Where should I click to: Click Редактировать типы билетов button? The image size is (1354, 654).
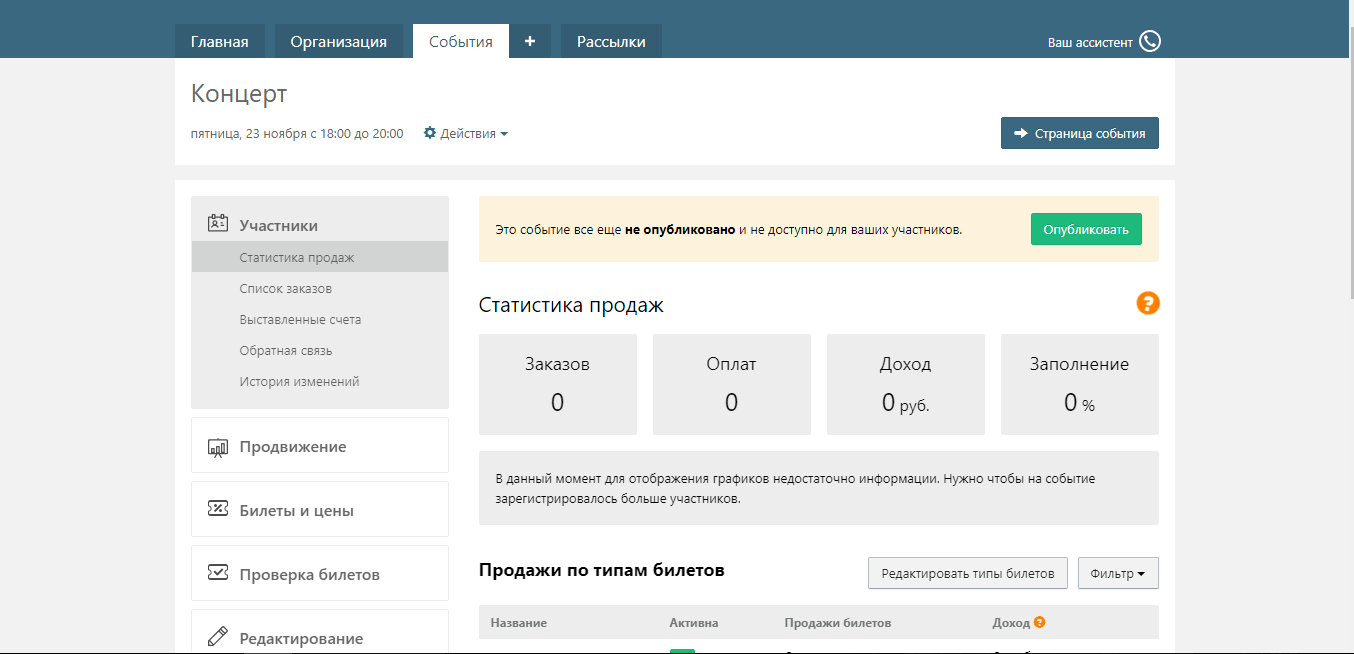point(967,573)
